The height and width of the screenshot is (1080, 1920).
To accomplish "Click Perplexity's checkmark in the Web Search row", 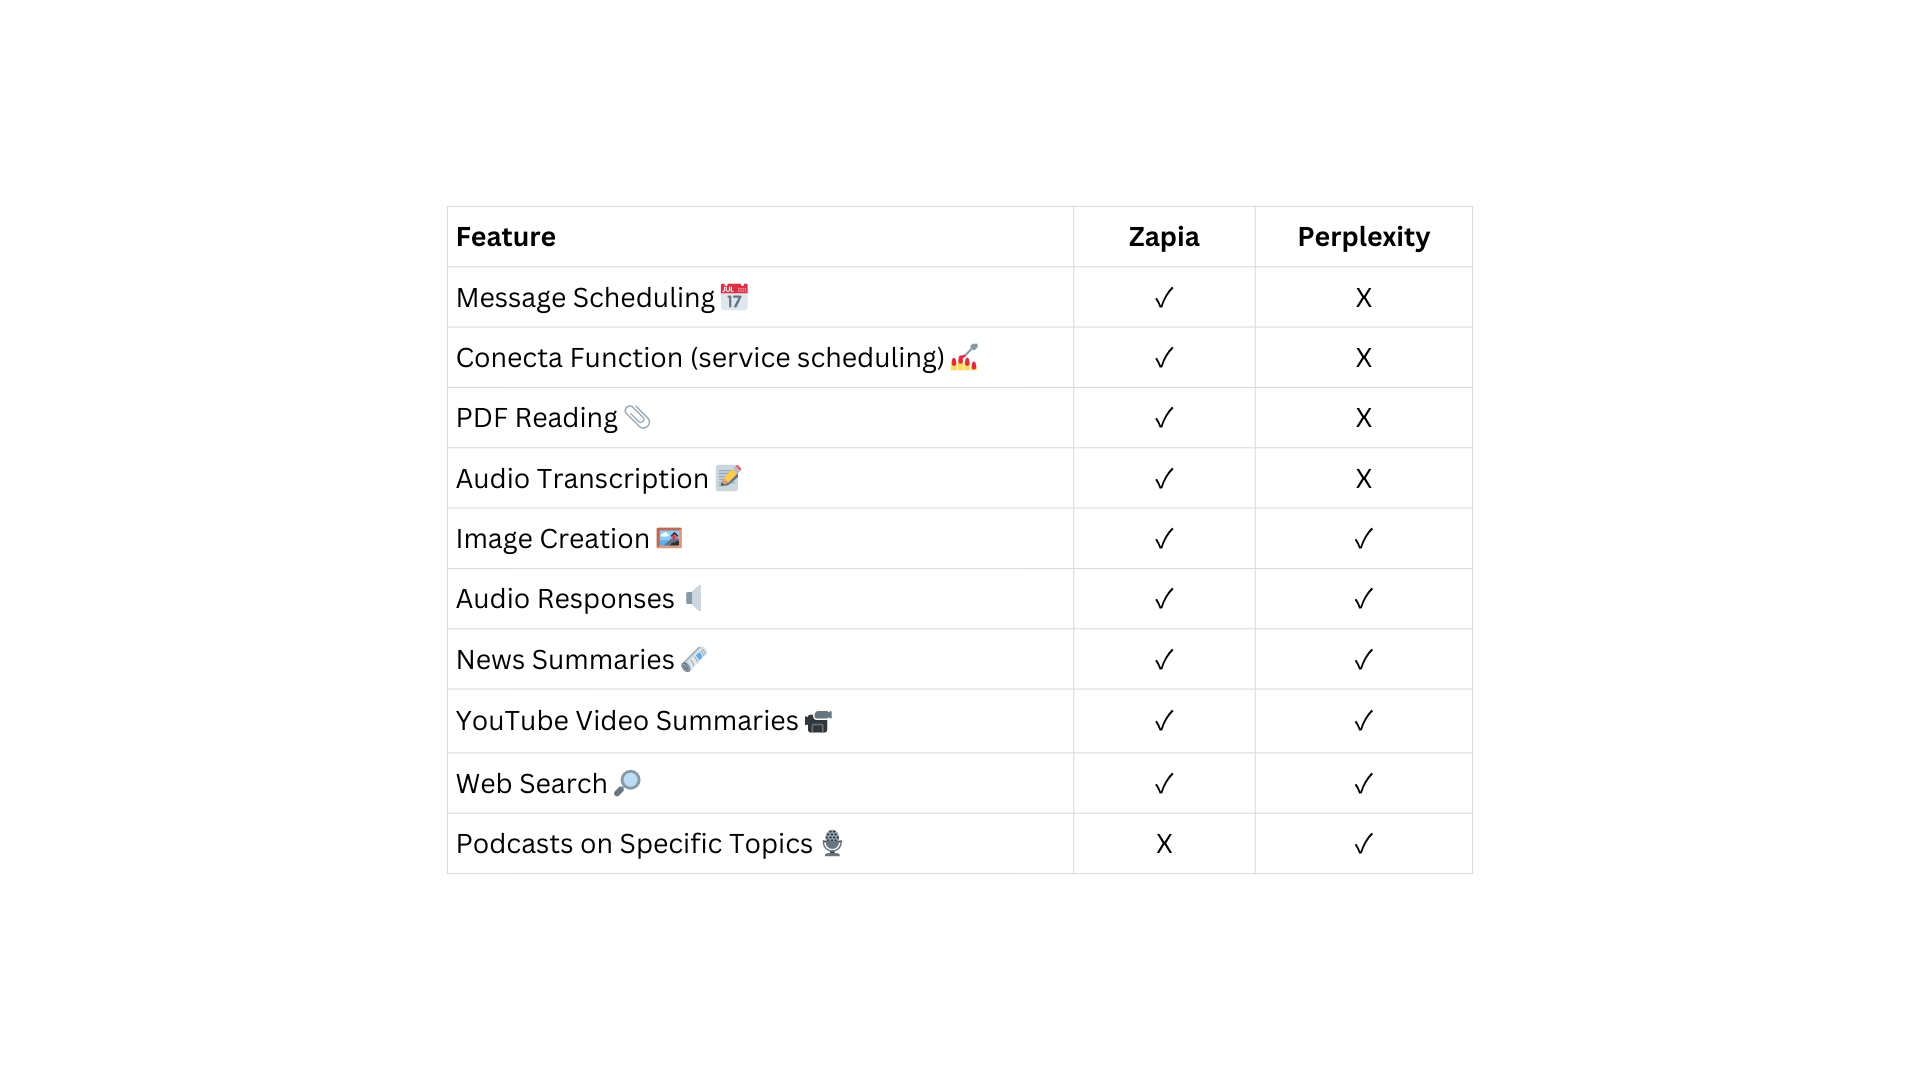I will tap(1363, 784).
